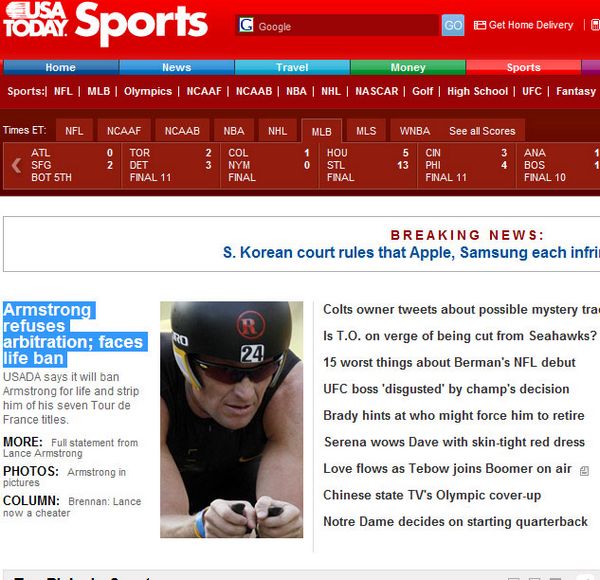
Task: Switch scoreboard to the WNBA tab
Action: [415, 131]
